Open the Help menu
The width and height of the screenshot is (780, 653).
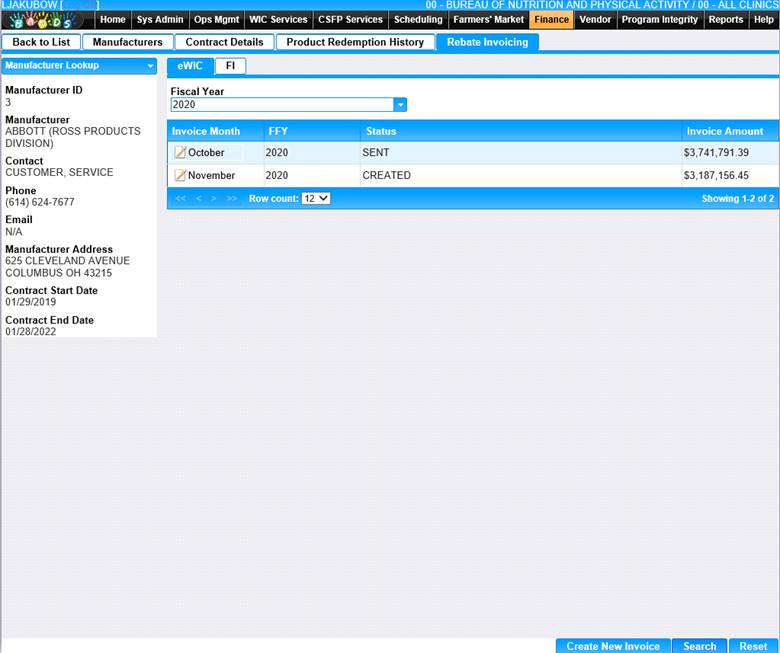[764, 20]
